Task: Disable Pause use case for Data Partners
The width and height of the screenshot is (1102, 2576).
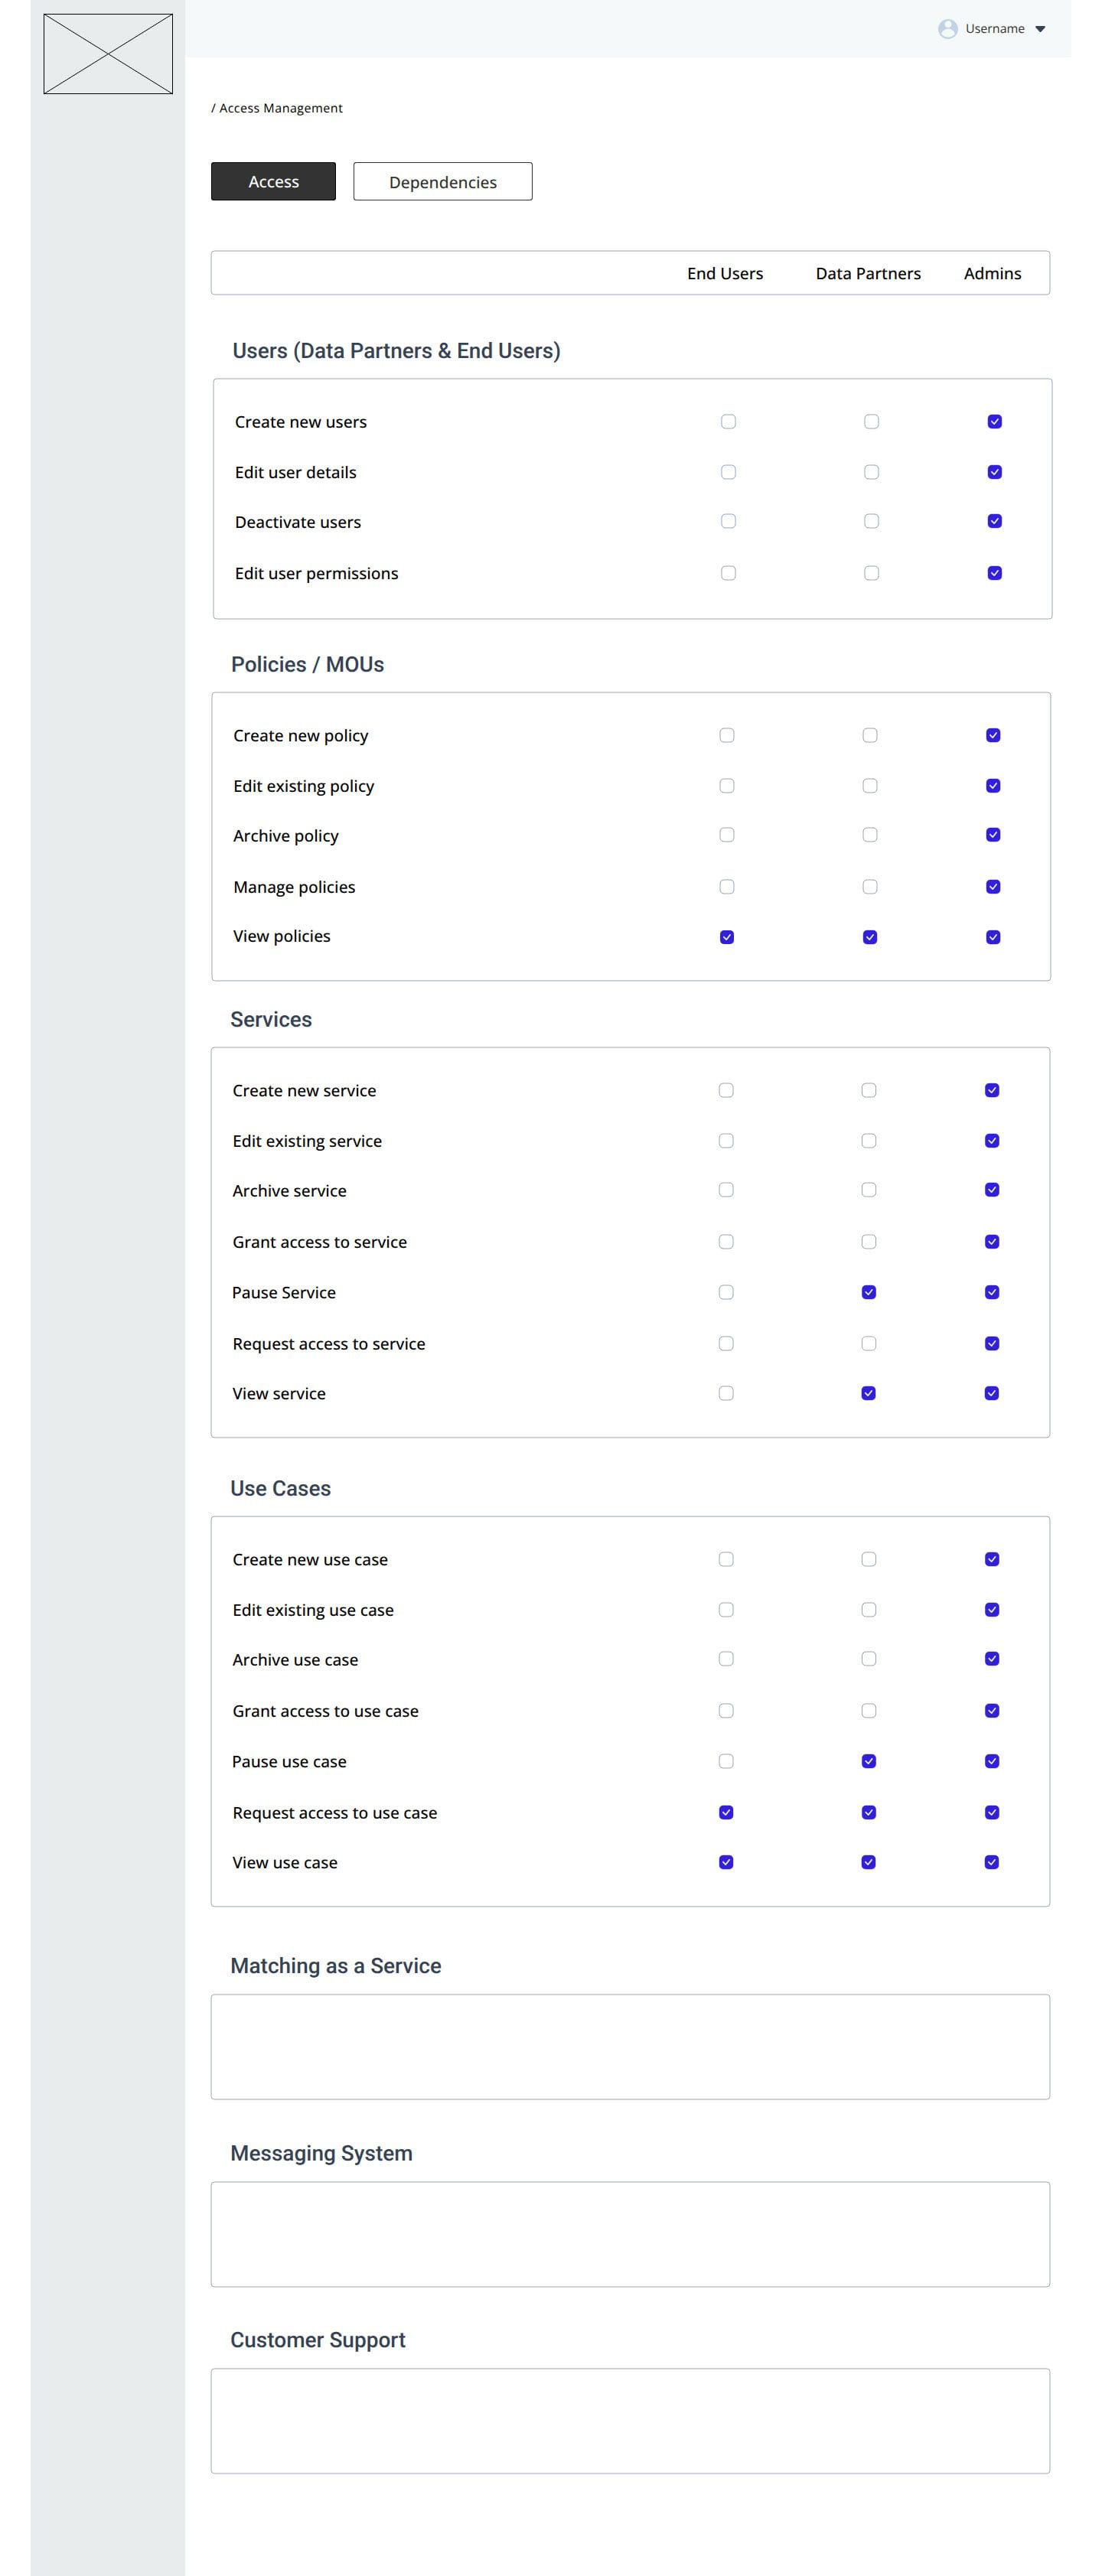Action: coord(869,1761)
